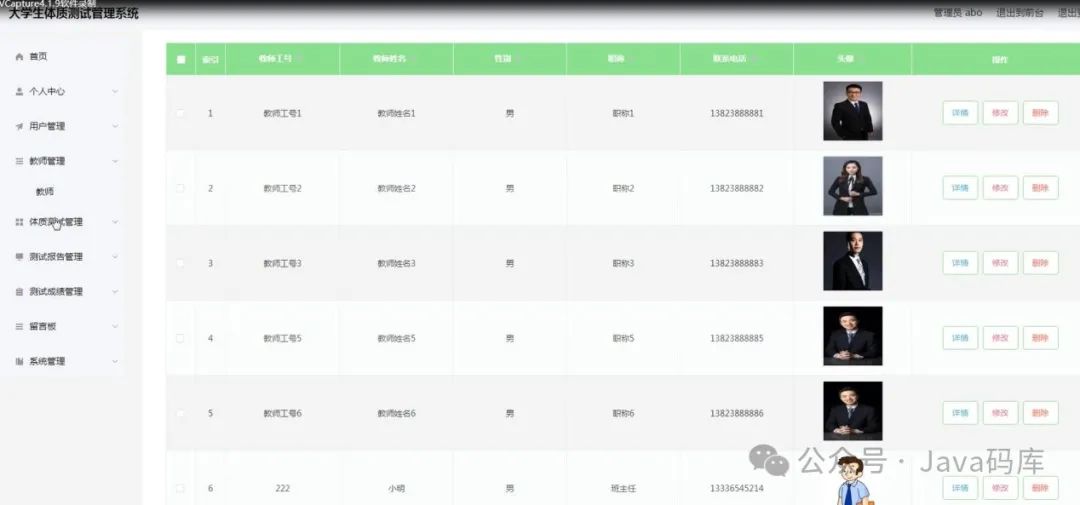The height and width of the screenshot is (505, 1080).
Task: Click the home icon beside 首页
Action: pyautogui.click(x=19, y=57)
